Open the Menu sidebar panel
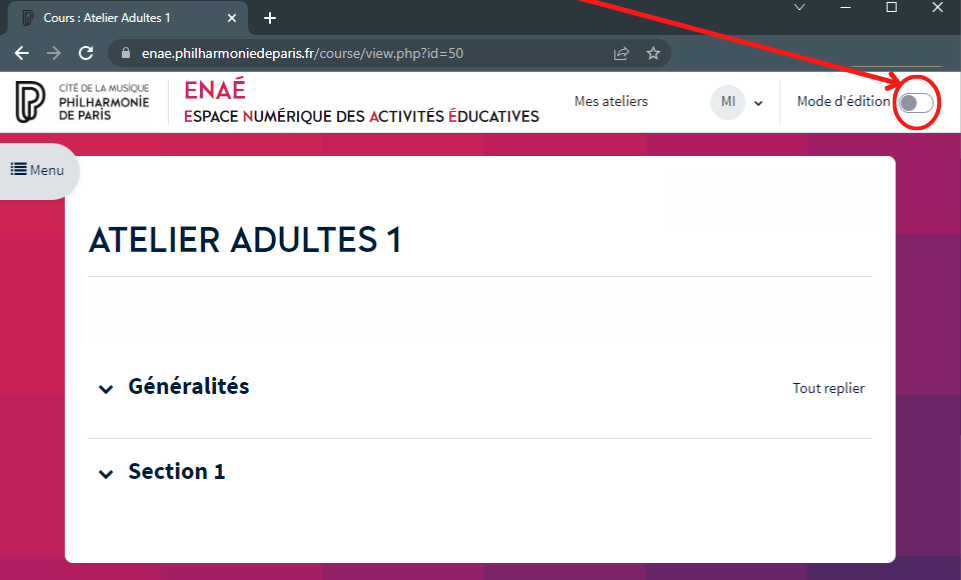The height and width of the screenshot is (580, 961). click(36, 170)
